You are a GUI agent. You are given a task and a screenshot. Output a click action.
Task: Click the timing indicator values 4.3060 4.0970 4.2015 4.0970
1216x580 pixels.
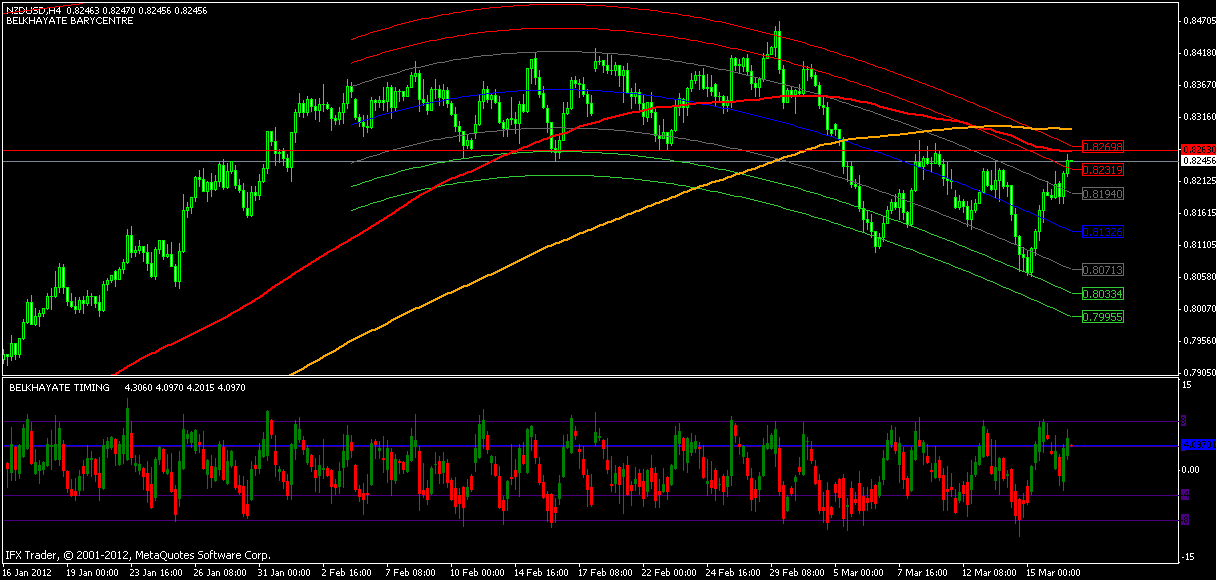[x=185, y=387]
